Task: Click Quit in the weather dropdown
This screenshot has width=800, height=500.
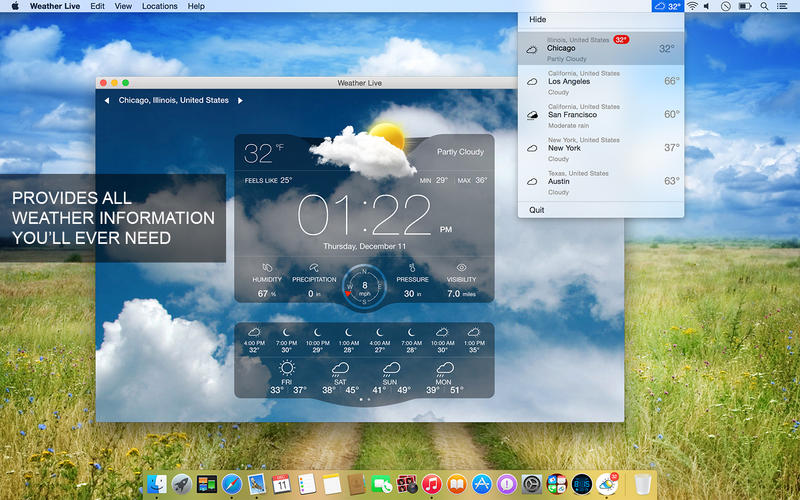Action: coord(537,210)
